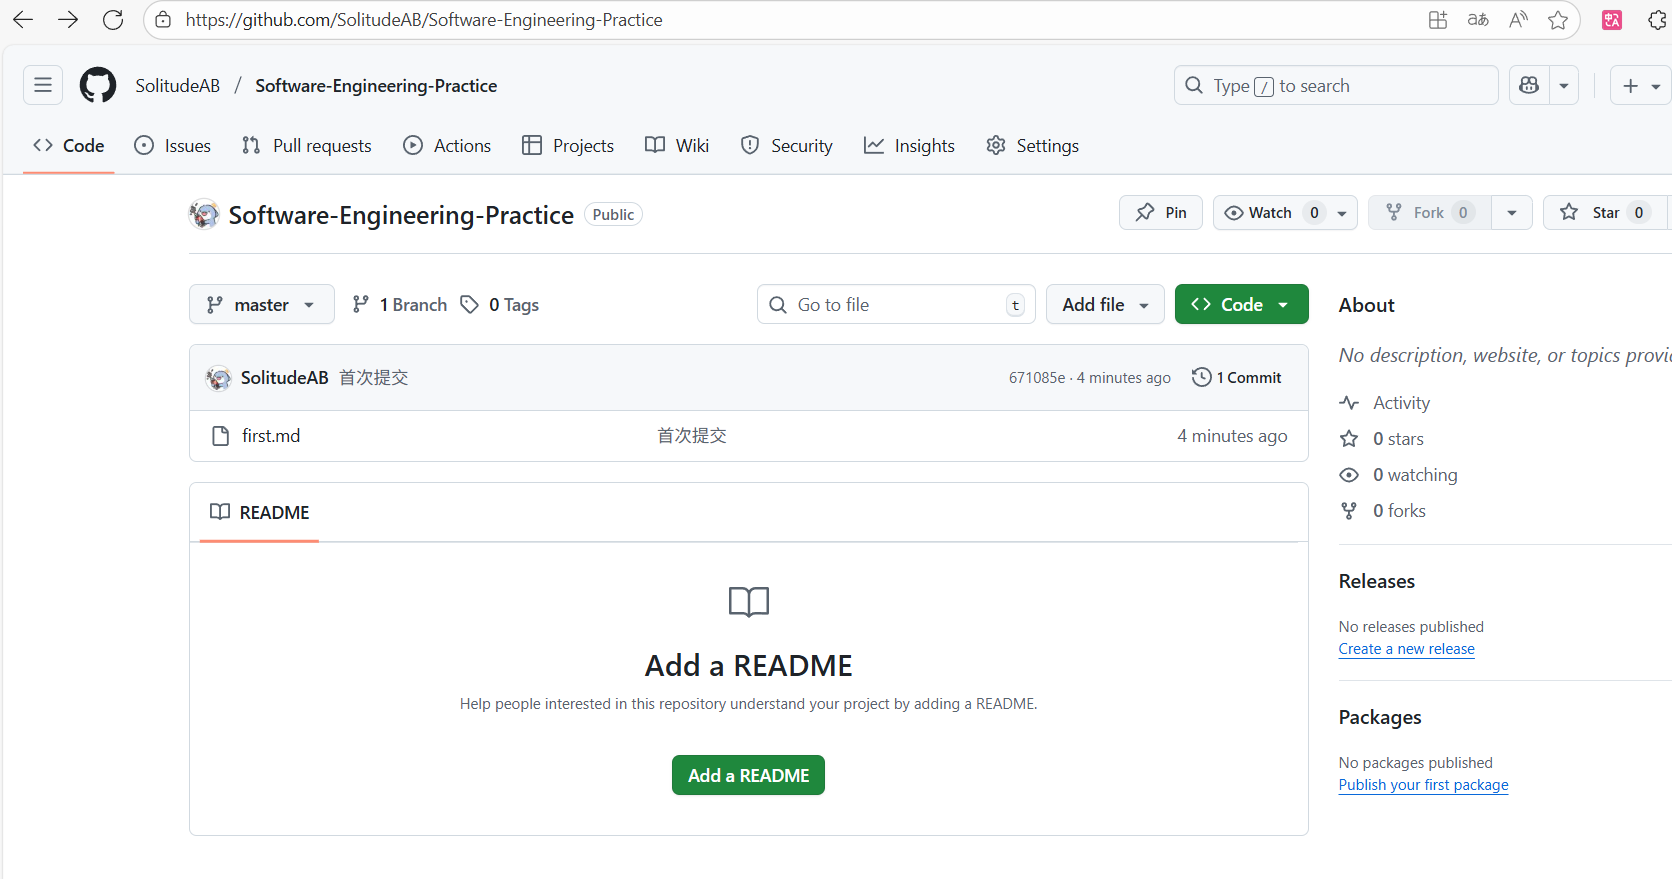Click the Fork button
This screenshot has height=879, width=1672.
[1430, 213]
